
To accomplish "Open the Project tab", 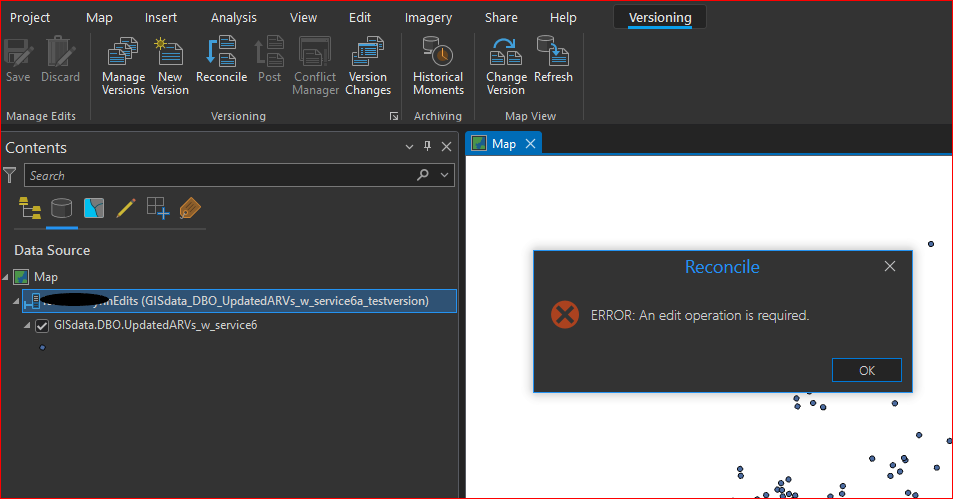I will [30, 18].
